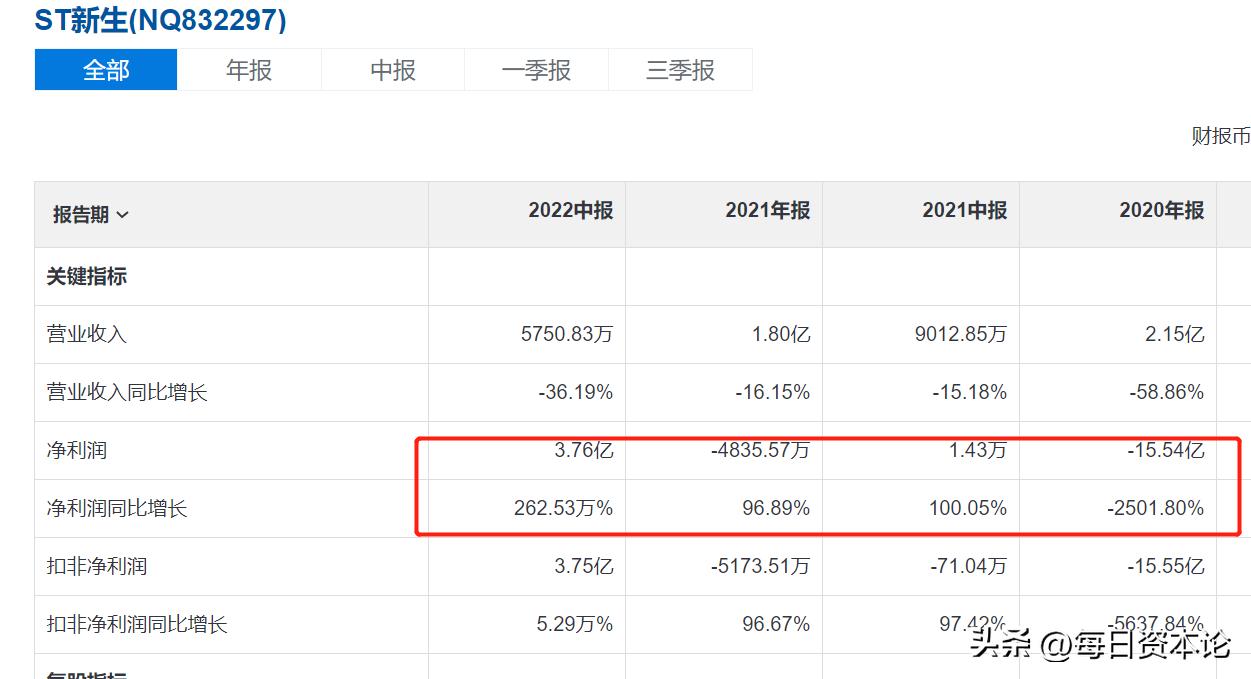Select the 2021年报 column header
This screenshot has width=1251, height=679.
coord(768,210)
